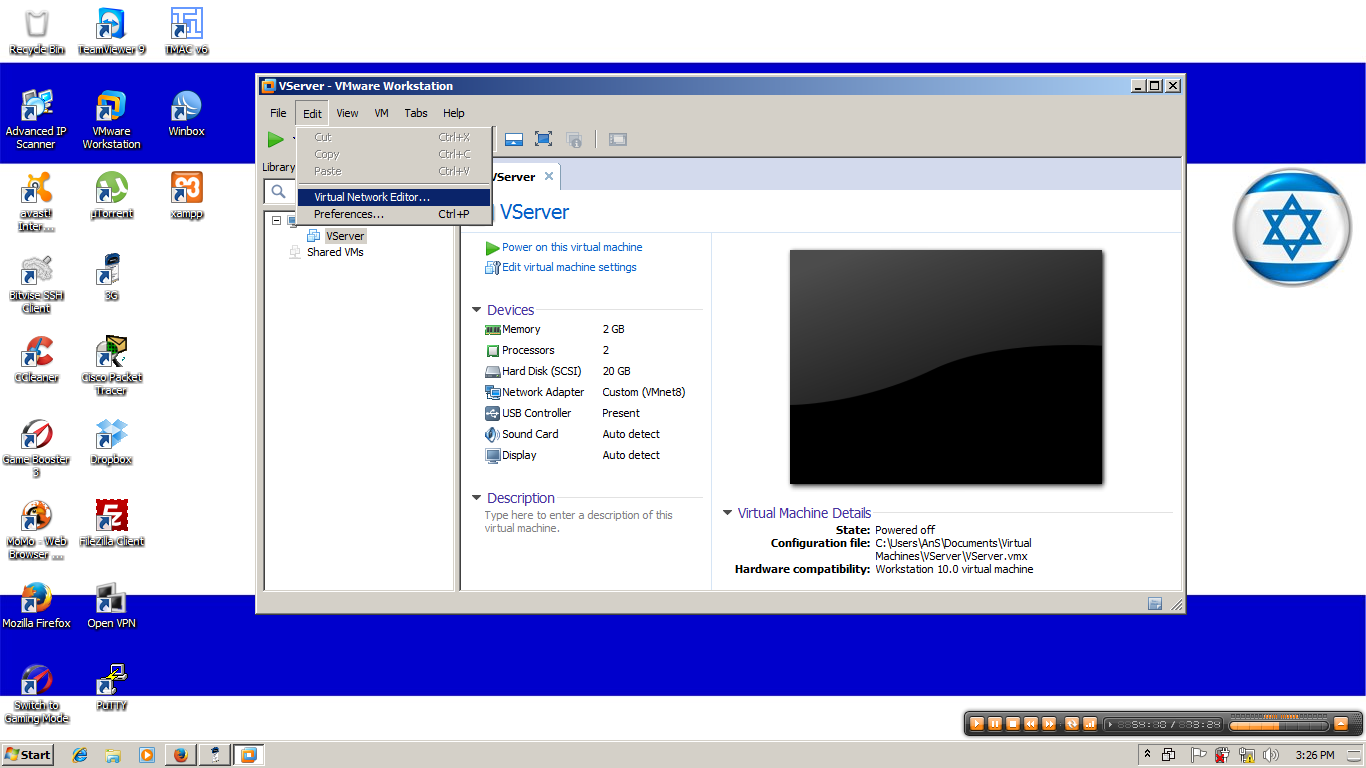Open the Winbox desktop shortcut

(x=186, y=113)
